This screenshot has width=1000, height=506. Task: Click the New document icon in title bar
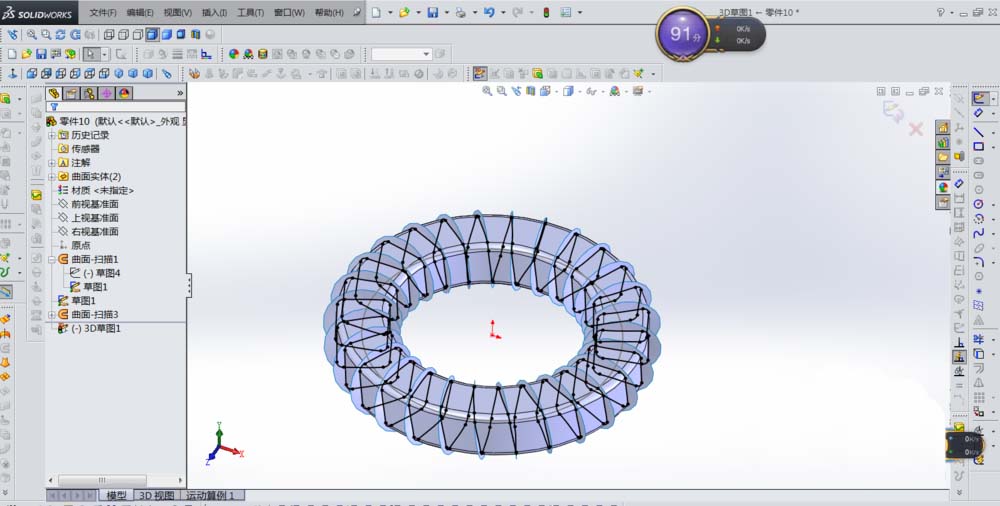pos(376,12)
